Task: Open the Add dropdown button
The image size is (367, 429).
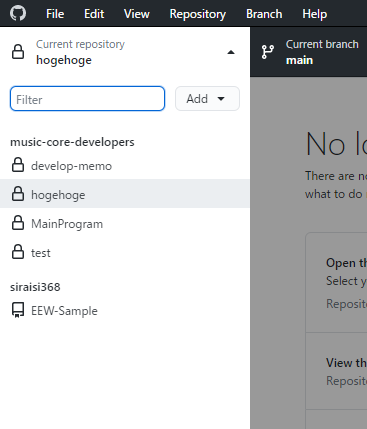Action: coord(207,99)
